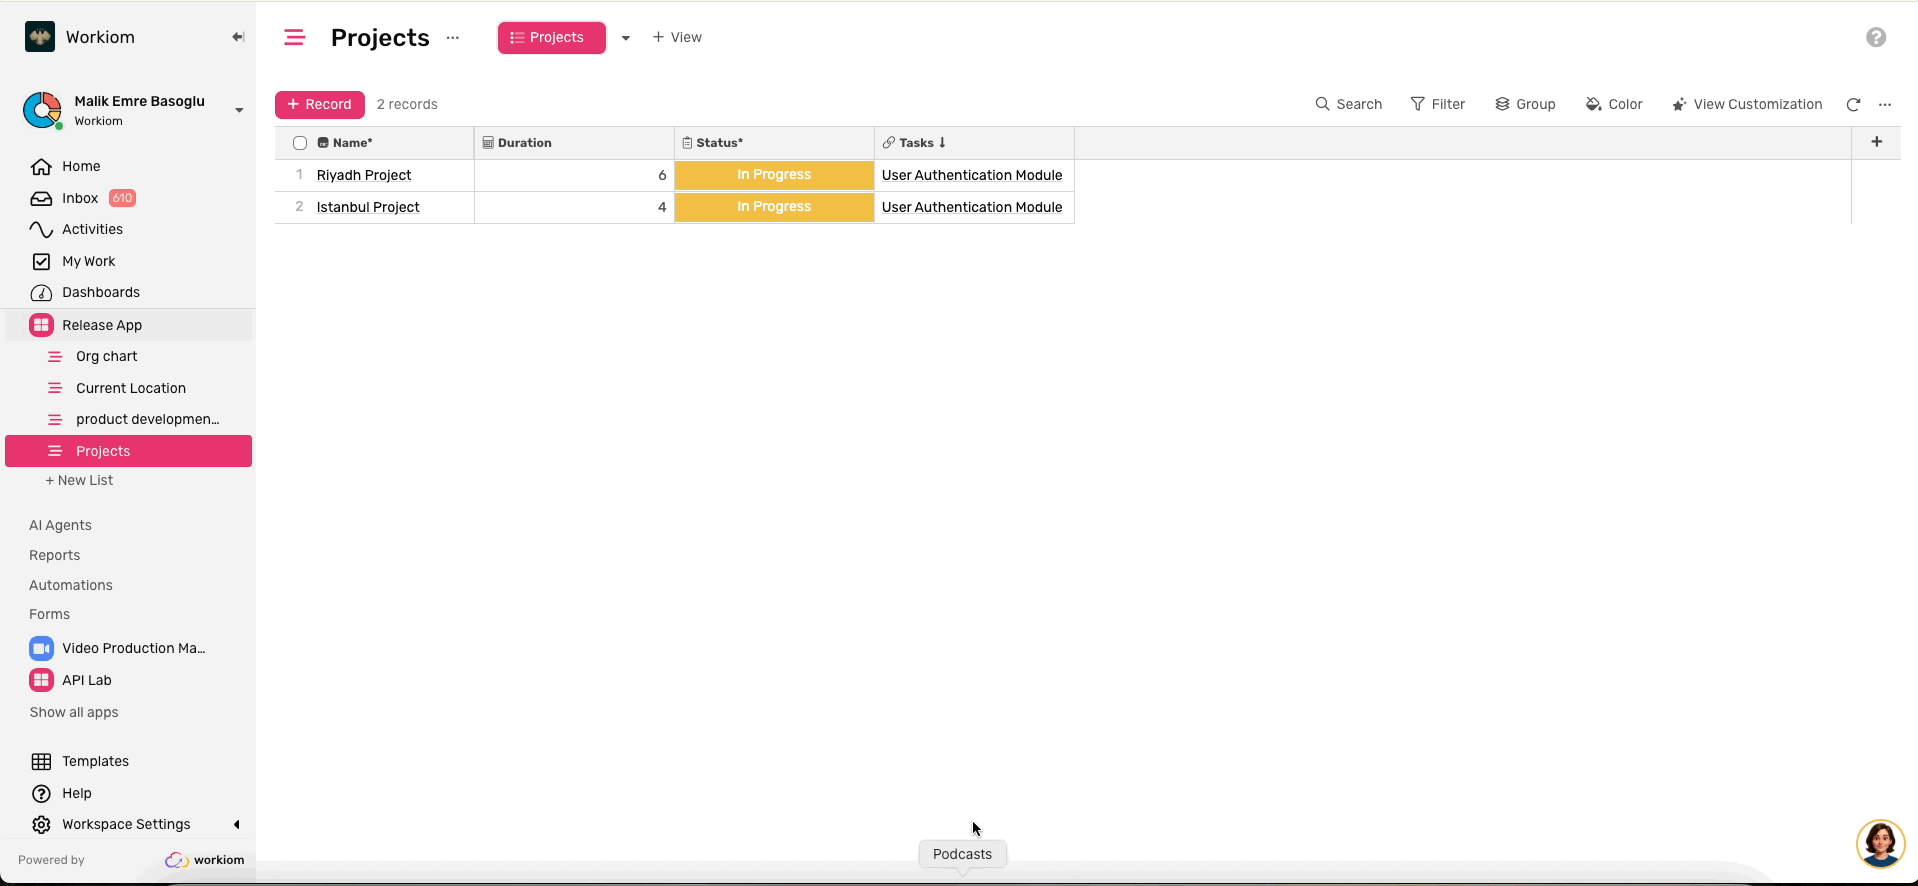Toggle the select all records checkbox
This screenshot has height=886, width=1918.
point(300,143)
